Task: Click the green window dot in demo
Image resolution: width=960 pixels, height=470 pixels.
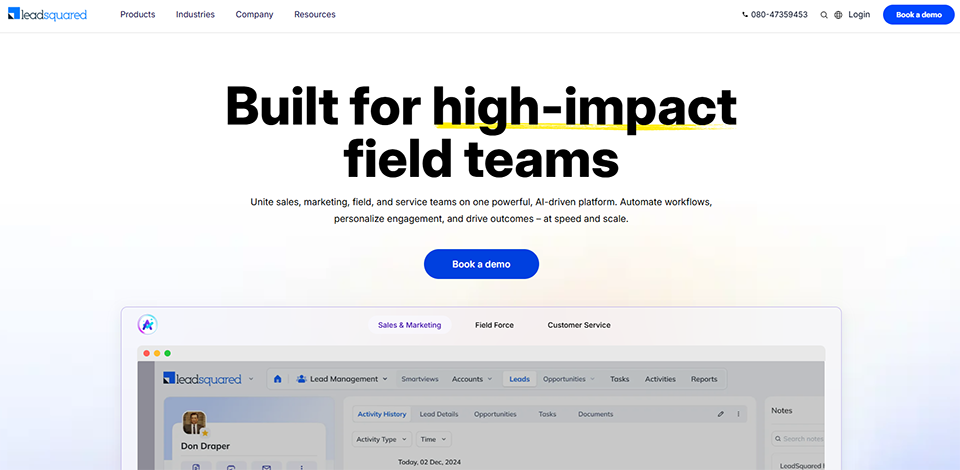Action: [x=167, y=353]
